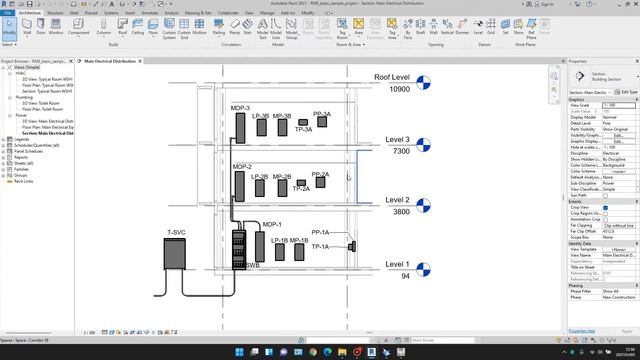The image size is (640, 360).
Task: Select the Tag Room tool
Action: pos(342,29)
